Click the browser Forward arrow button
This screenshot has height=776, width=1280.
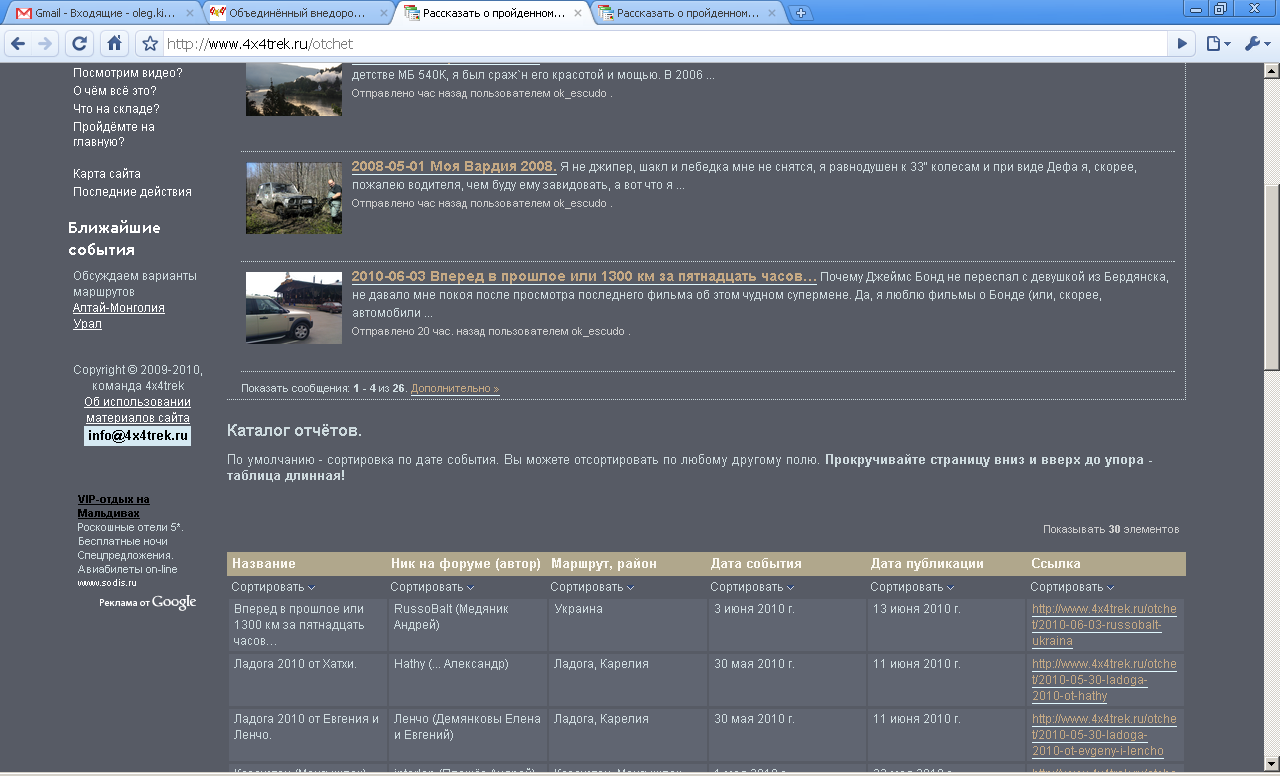[45, 44]
